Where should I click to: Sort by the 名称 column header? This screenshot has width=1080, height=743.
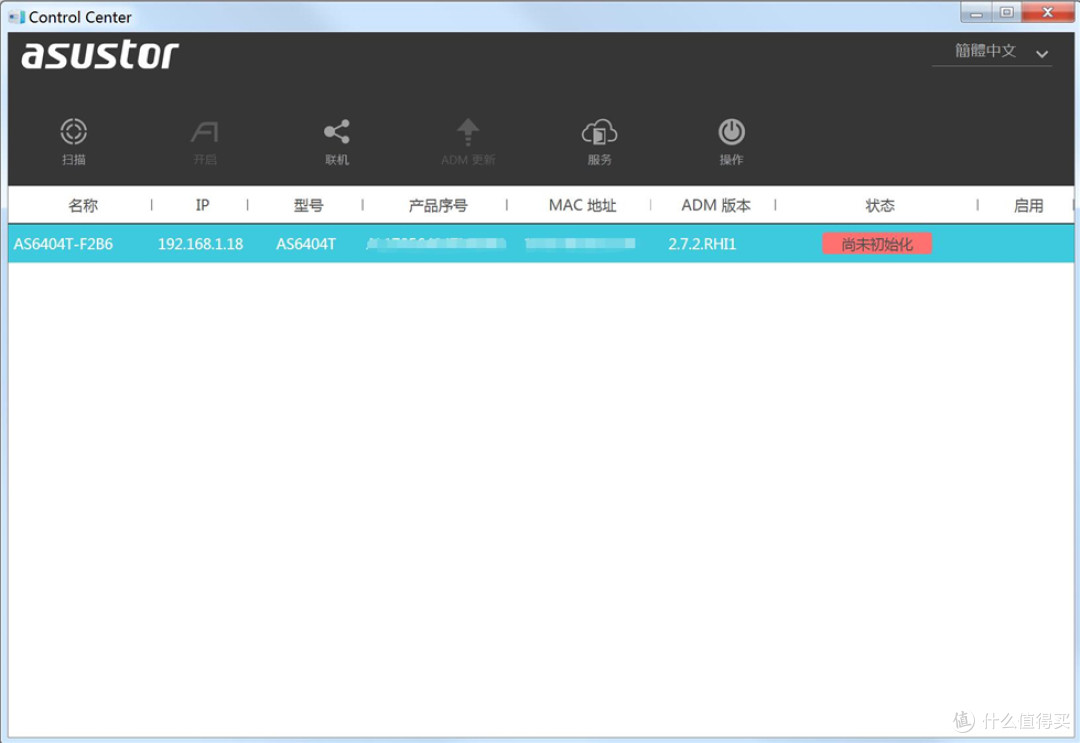(x=83, y=205)
